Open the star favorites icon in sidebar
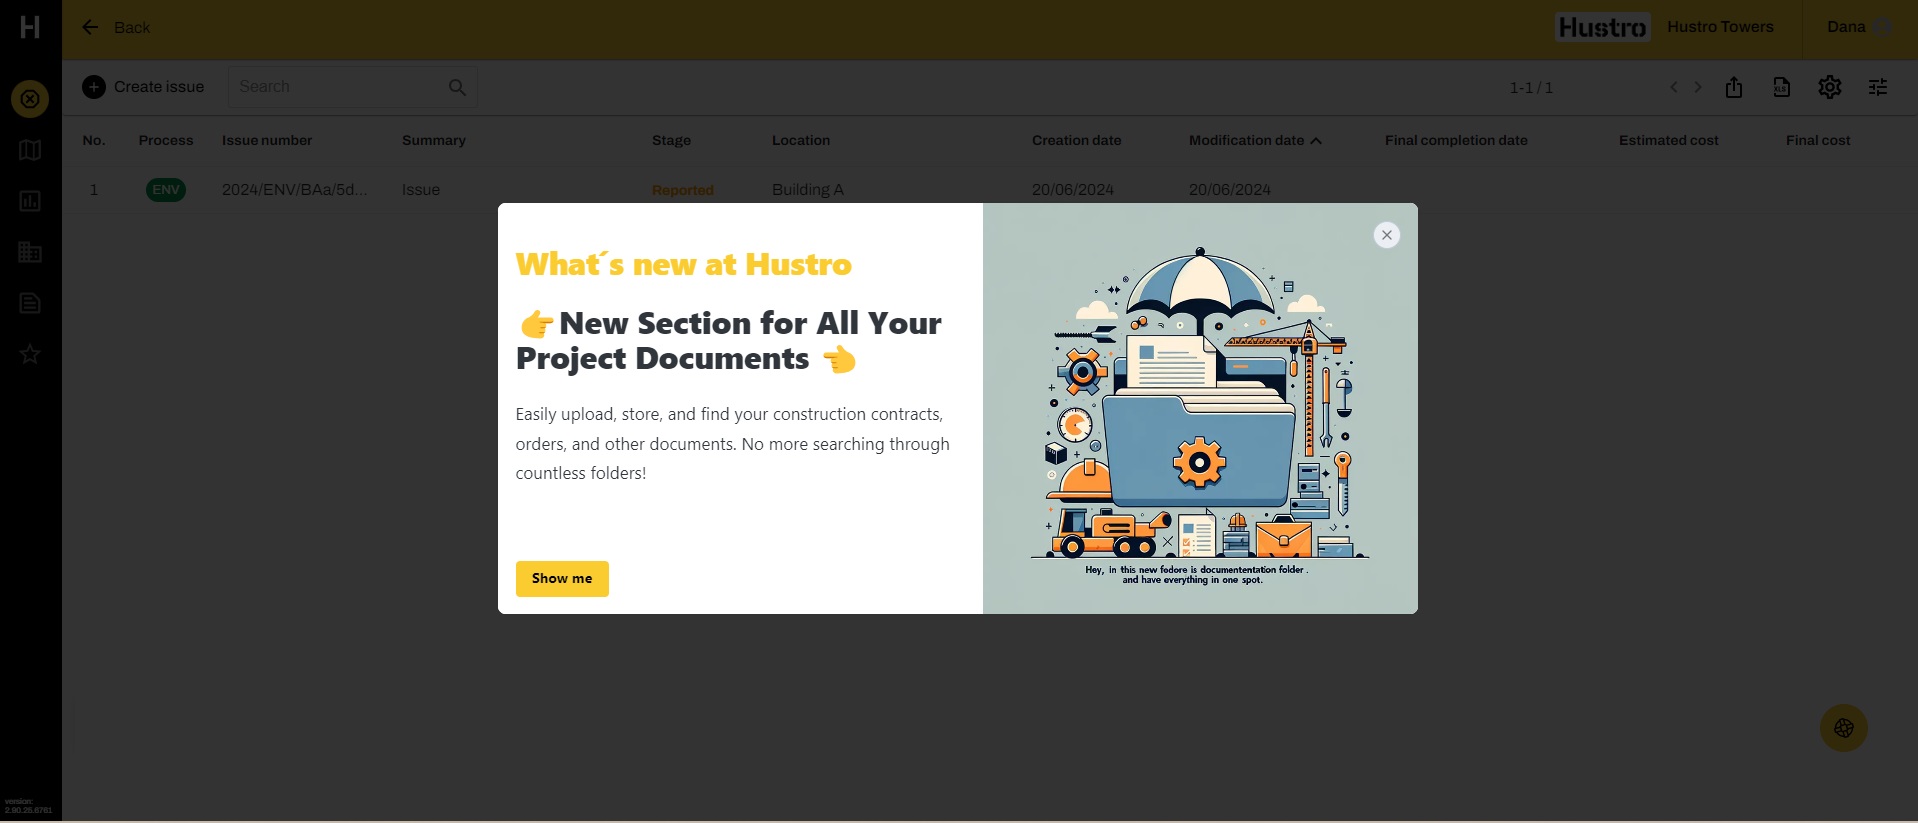This screenshot has width=1918, height=823. (x=30, y=354)
